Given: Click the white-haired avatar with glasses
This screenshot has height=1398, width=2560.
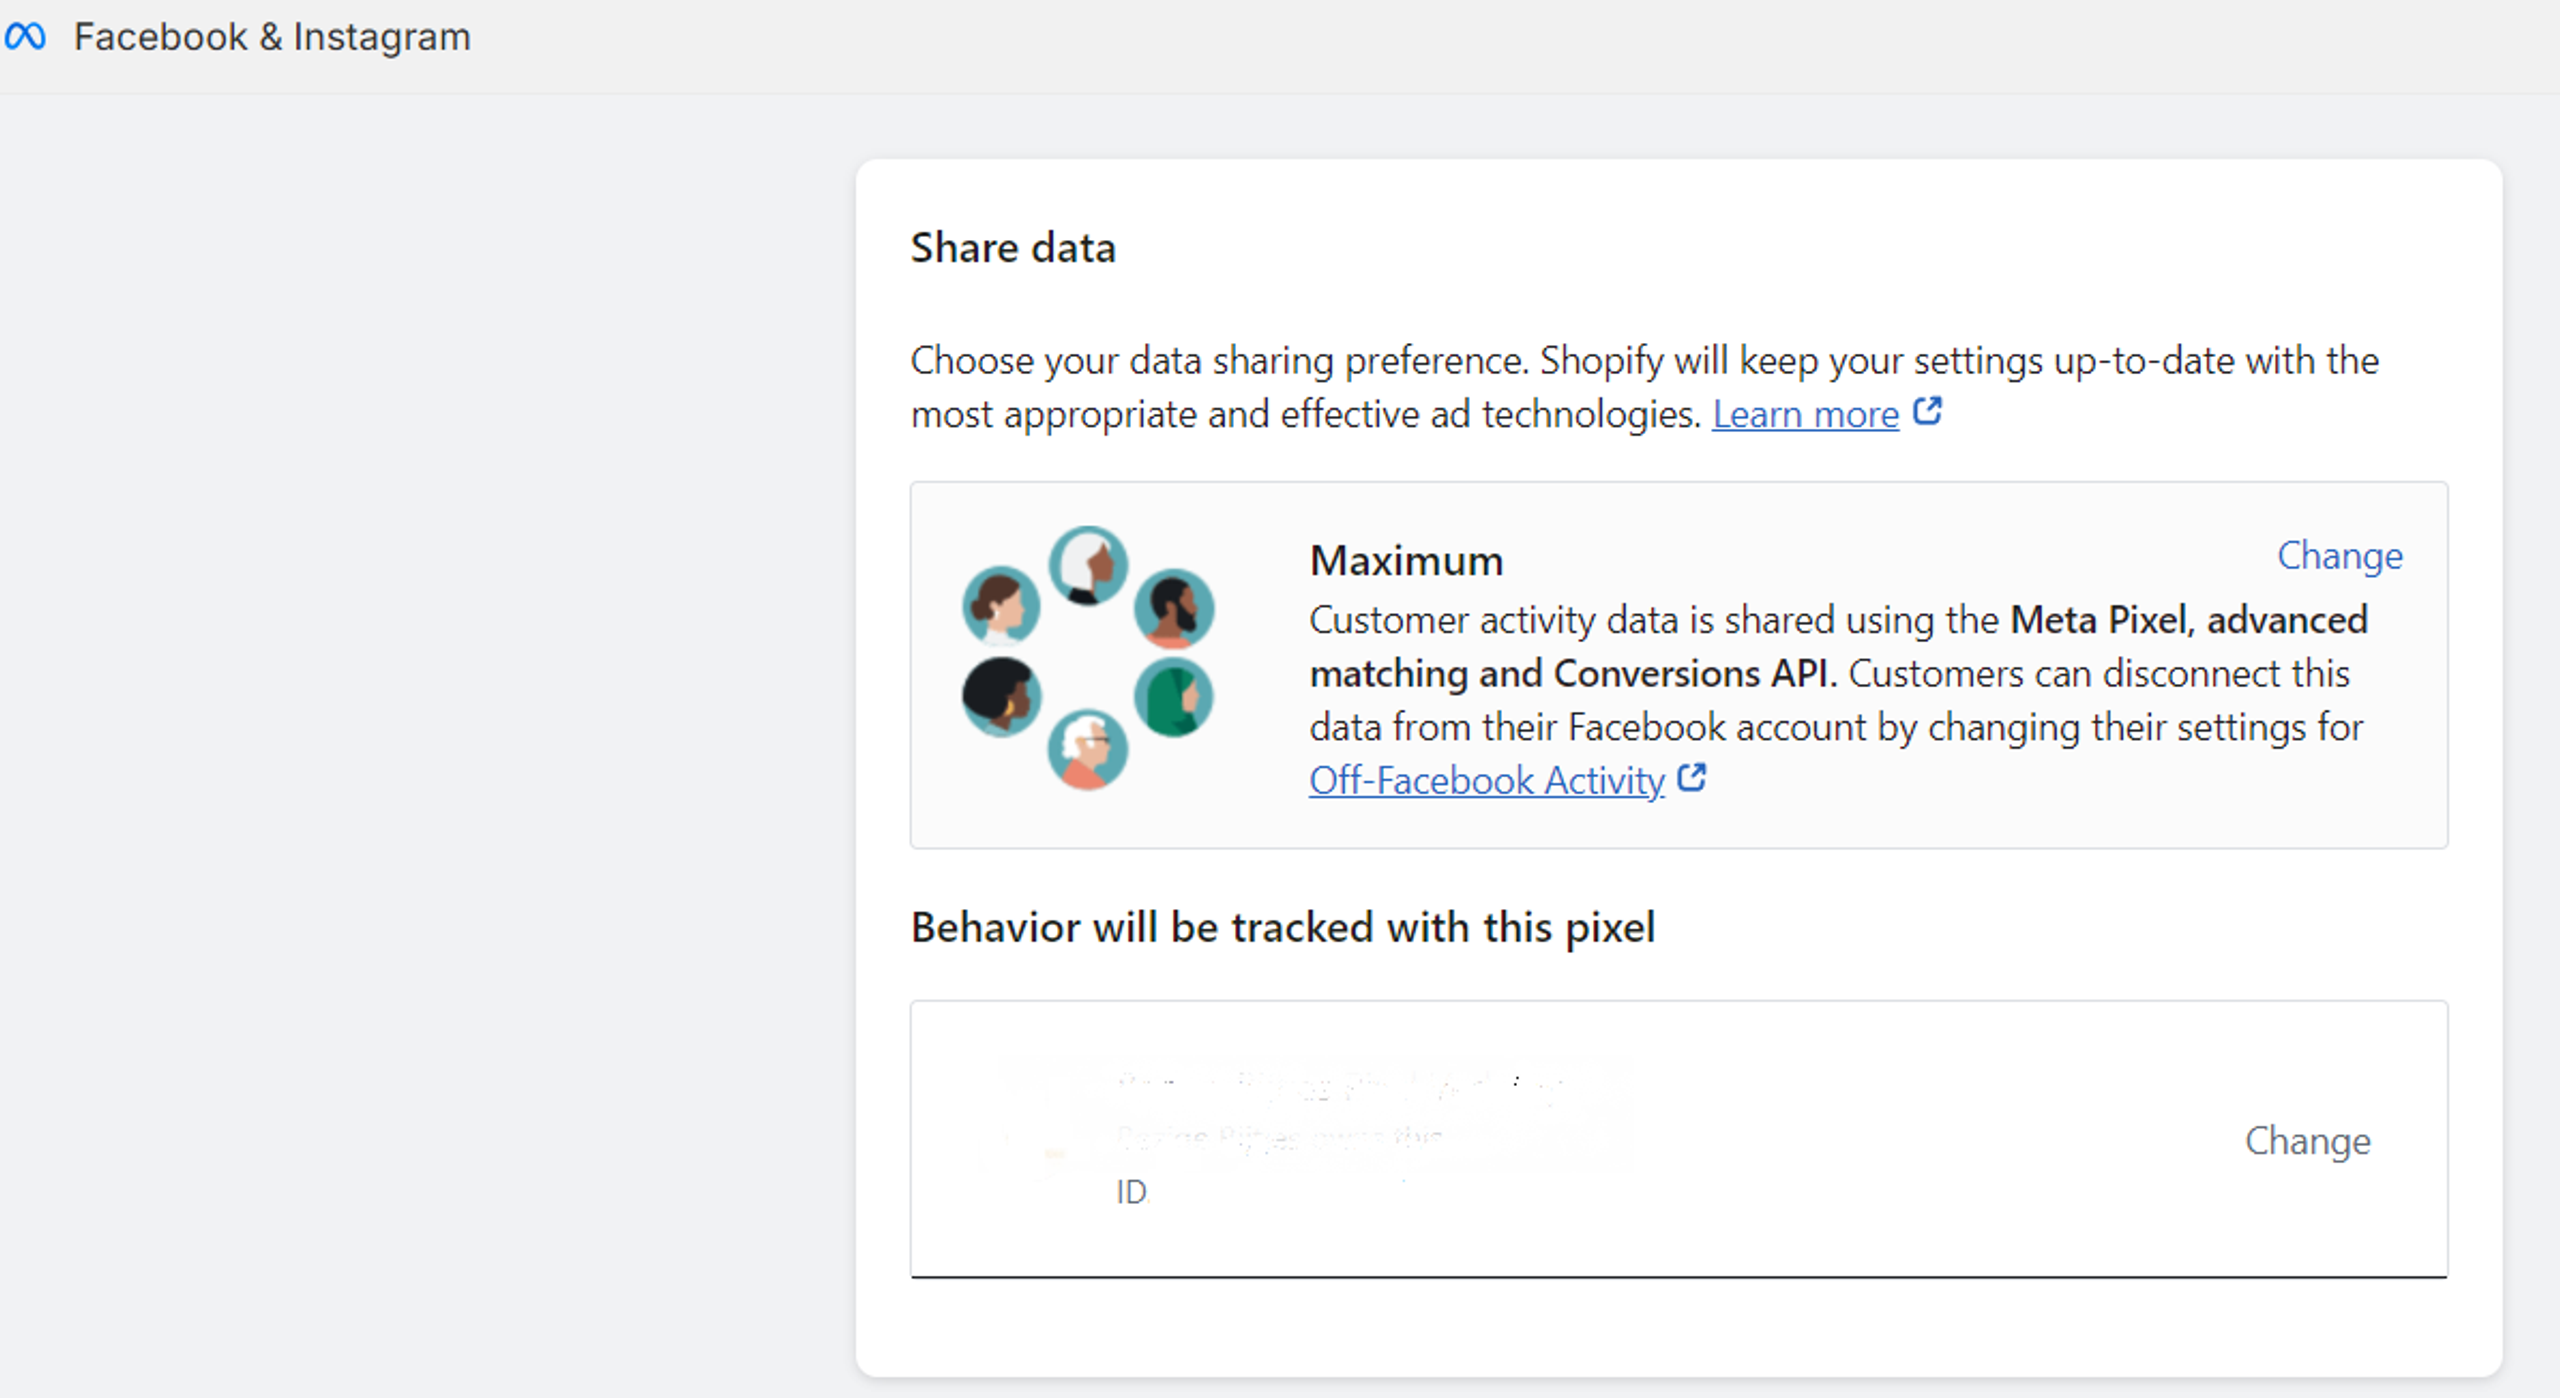Looking at the screenshot, I should click(x=1088, y=748).
